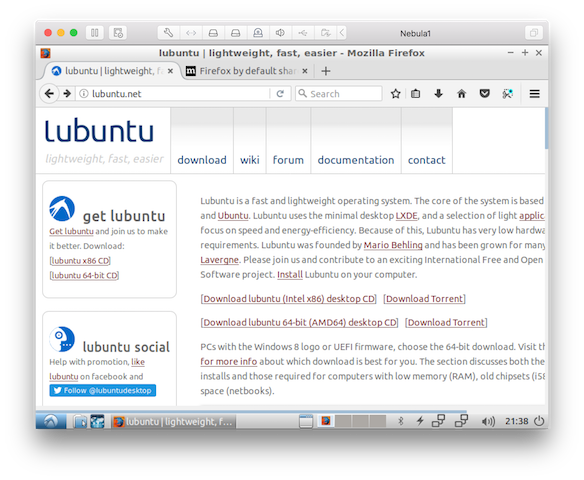Go to the Firefox home page

pos(461,93)
